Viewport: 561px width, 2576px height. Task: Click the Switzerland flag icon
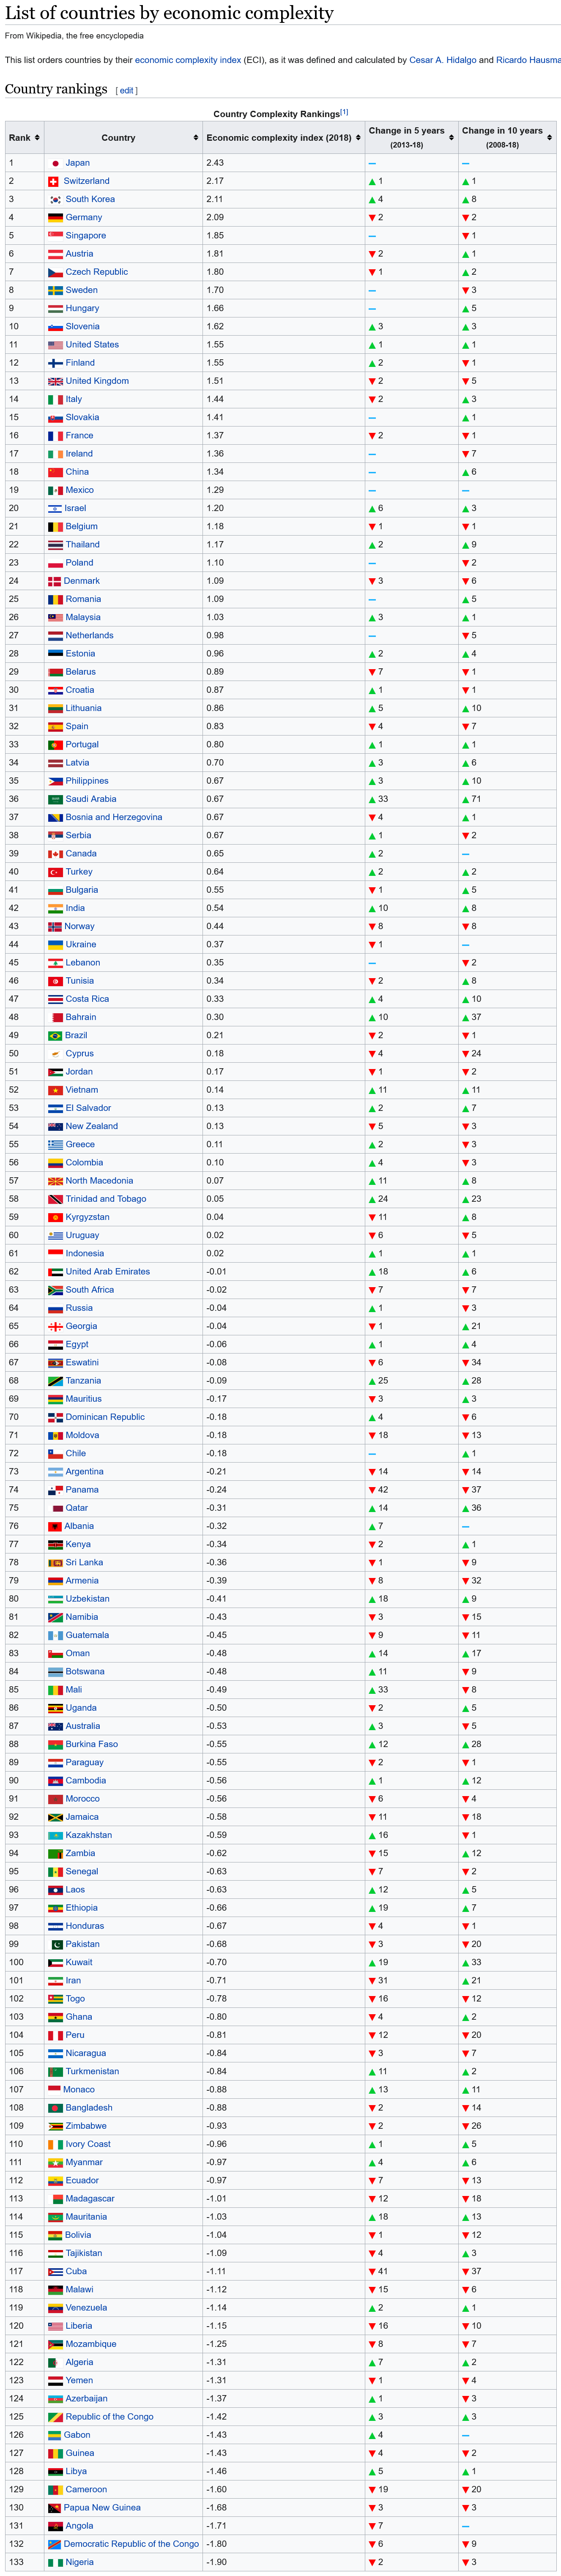[x=54, y=181]
